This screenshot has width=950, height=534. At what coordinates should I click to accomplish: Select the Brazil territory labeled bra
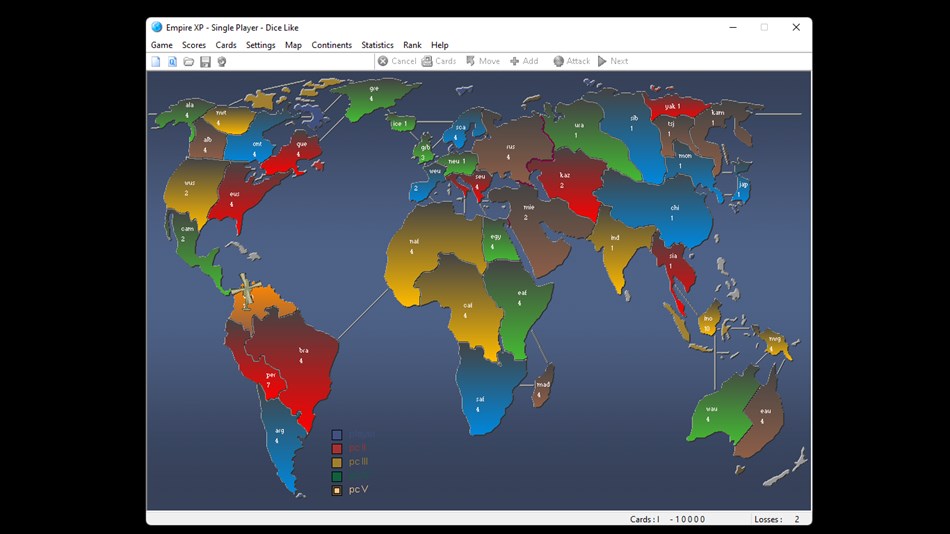click(x=297, y=358)
